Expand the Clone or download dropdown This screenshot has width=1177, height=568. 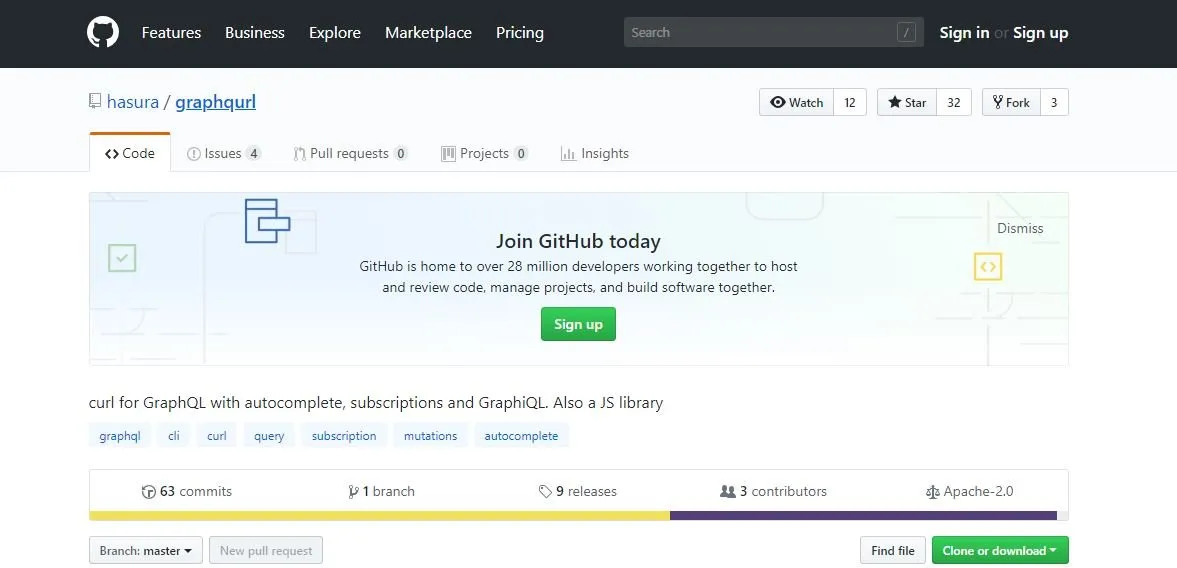pos(1000,550)
